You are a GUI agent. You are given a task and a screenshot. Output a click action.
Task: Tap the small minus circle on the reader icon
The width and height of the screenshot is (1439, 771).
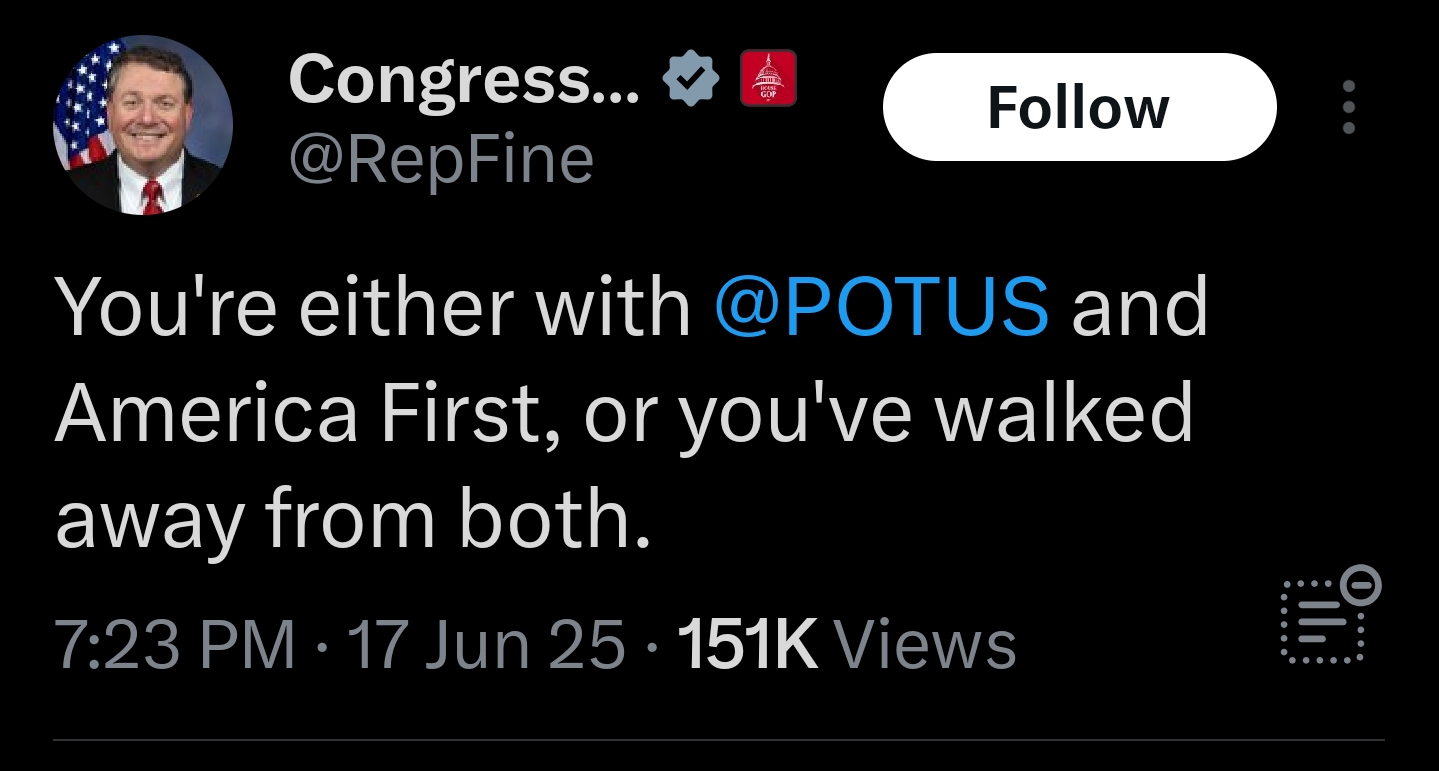click(1362, 582)
